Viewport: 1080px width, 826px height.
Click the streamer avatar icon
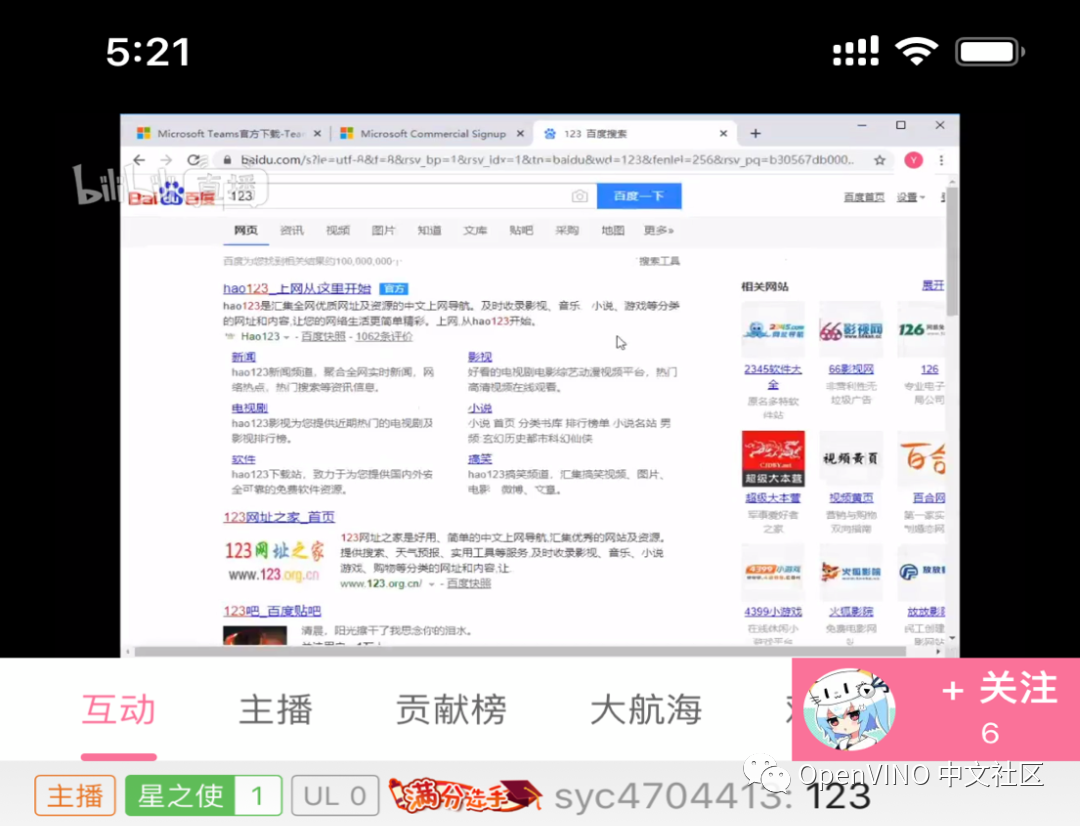point(849,710)
